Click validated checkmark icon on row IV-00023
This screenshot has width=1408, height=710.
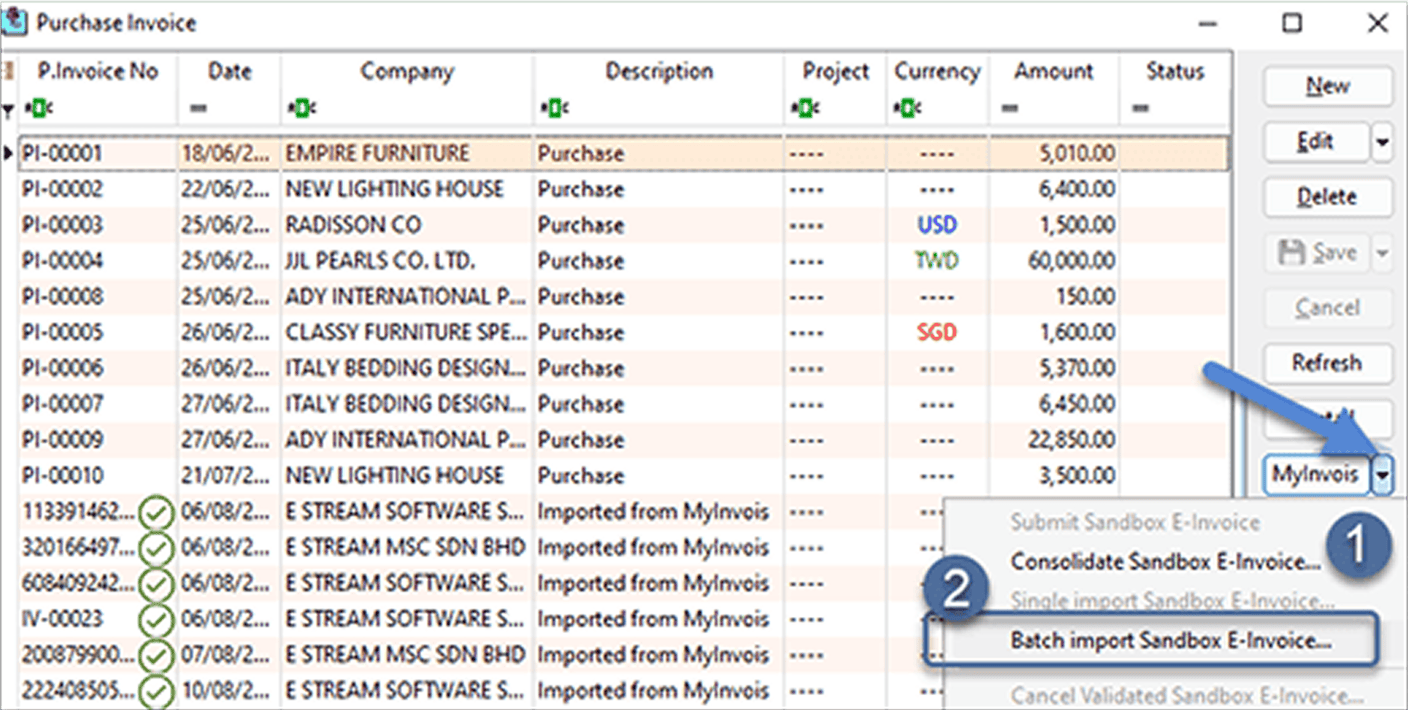point(157,621)
